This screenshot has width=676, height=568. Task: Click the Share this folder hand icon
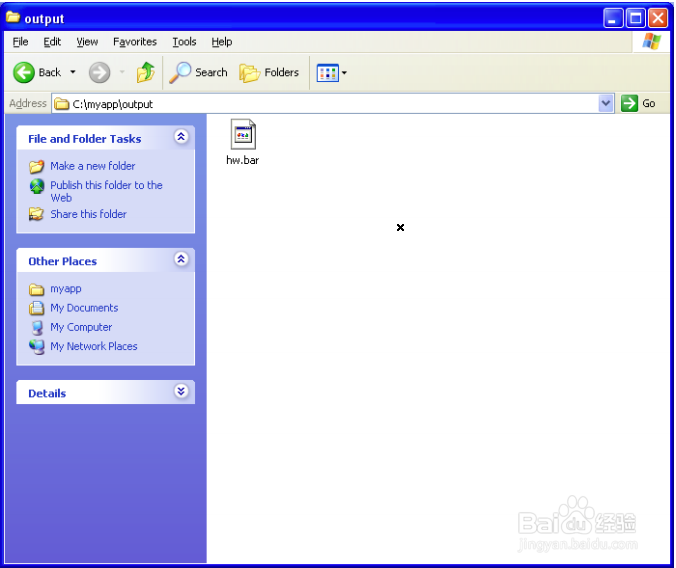pos(37,214)
